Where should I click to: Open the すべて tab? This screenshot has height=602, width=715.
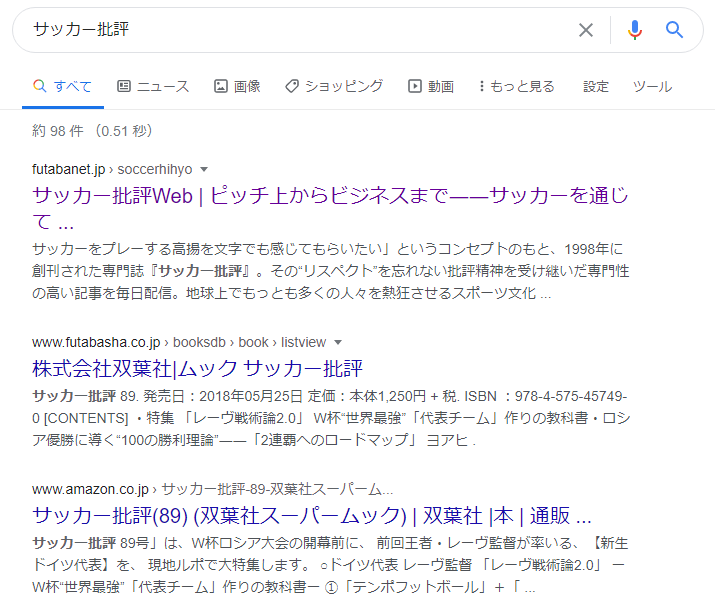click(63, 86)
